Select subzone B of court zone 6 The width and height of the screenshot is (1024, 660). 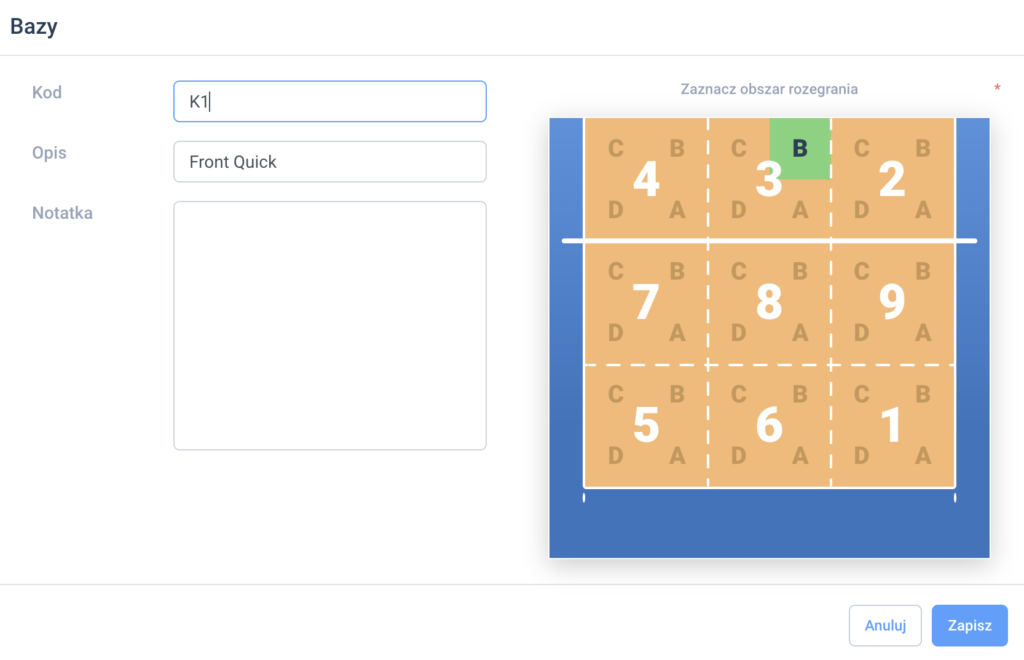(799, 395)
